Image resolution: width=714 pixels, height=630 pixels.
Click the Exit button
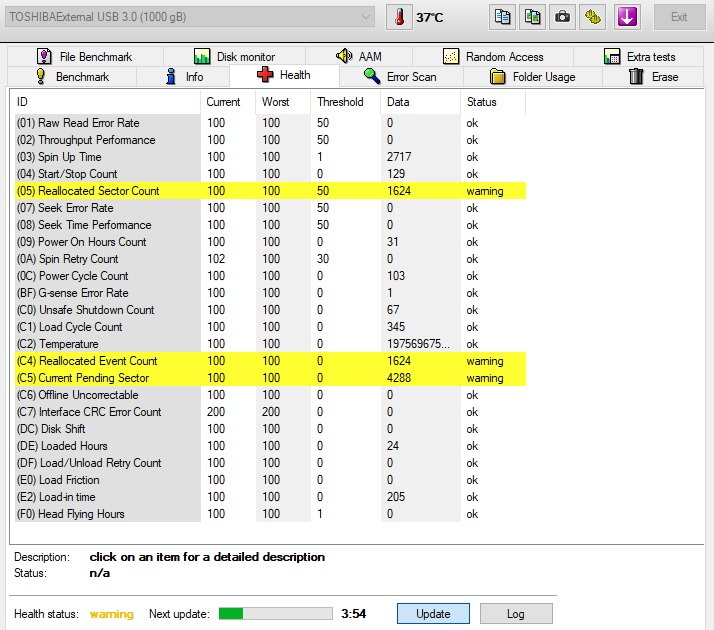coord(679,17)
